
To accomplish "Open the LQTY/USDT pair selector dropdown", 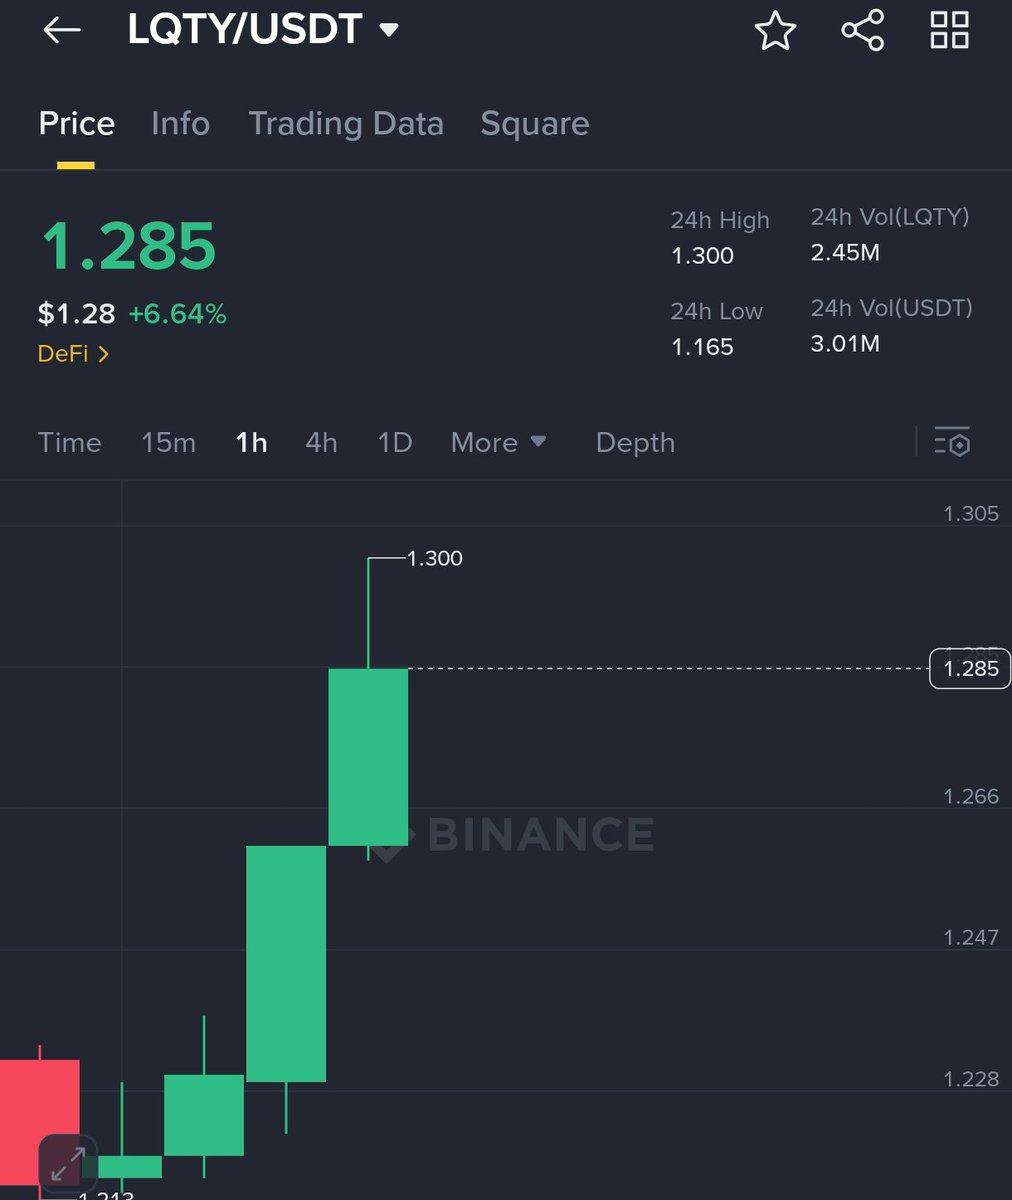I will point(263,29).
